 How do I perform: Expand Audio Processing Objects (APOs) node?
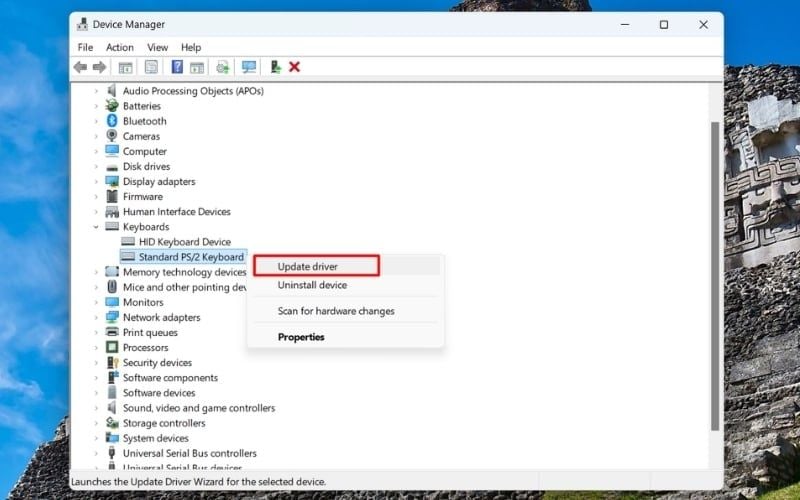[x=96, y=91]
